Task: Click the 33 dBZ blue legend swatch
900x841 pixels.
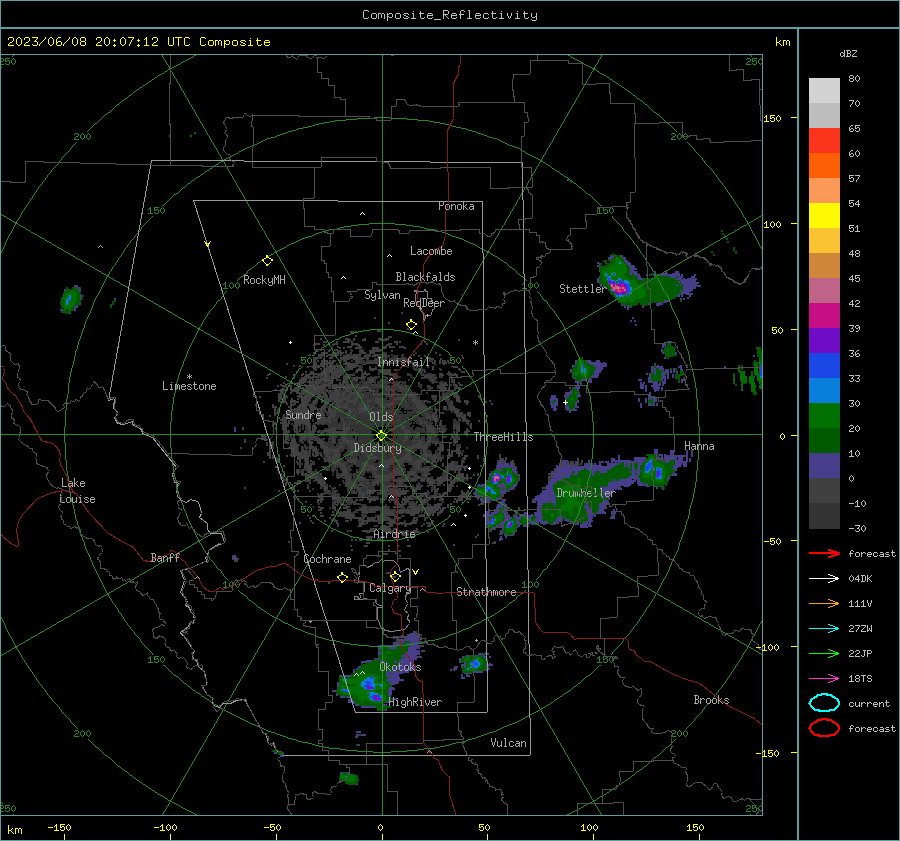Action: (824, 390)
